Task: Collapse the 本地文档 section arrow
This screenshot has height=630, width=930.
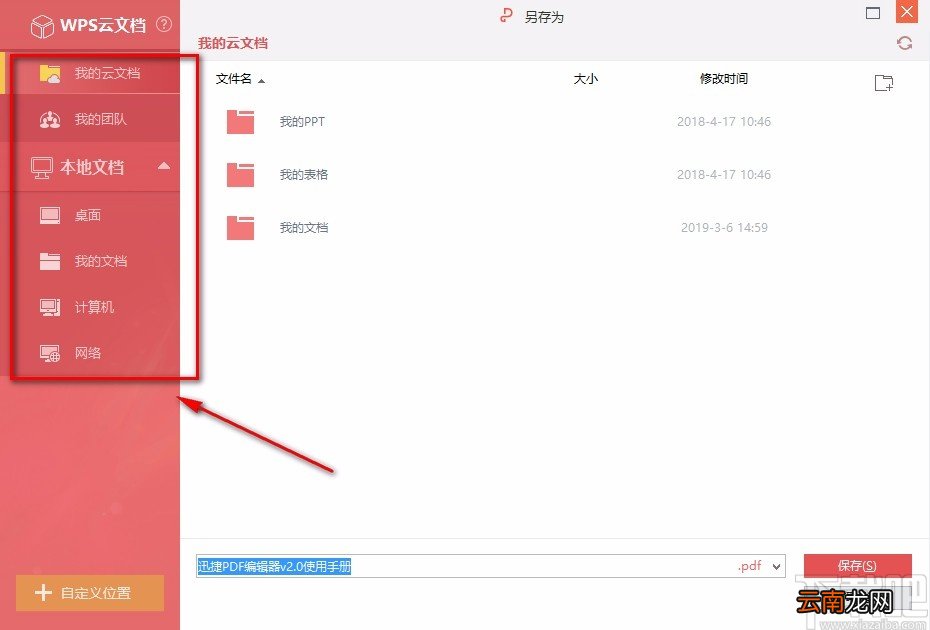Action: click(x=164, y=166)
